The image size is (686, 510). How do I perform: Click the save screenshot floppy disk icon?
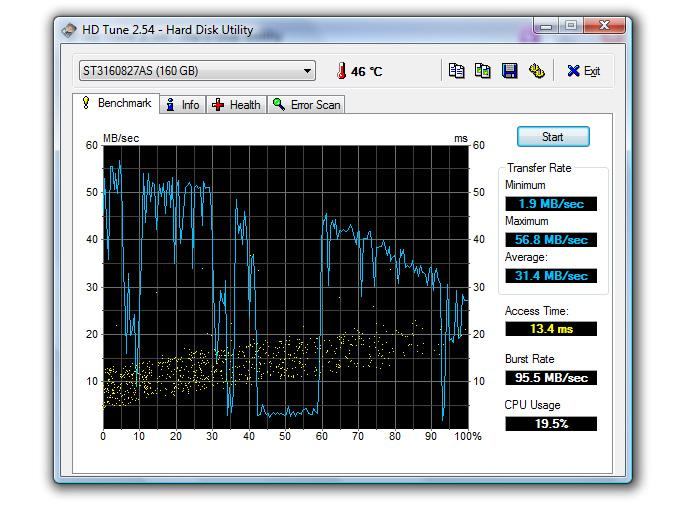click(x=510, y=70)
